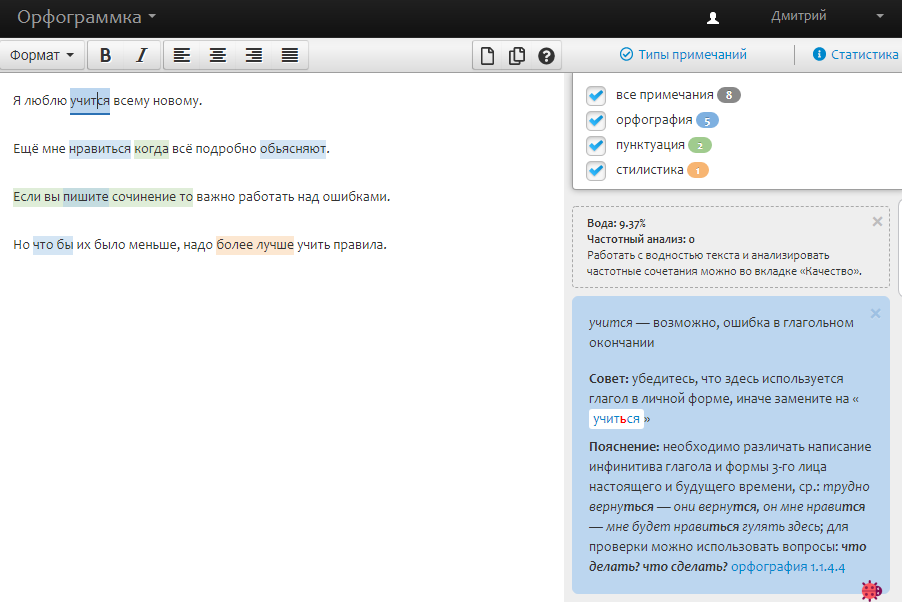Screen dimensions: 902x602
Task: Create a new blank document
Action: (x=487, y=55)
